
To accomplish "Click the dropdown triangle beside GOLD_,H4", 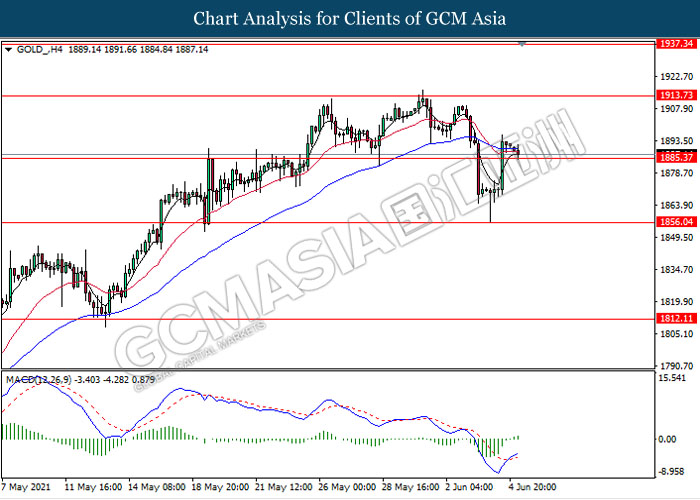I will [8, 50].
